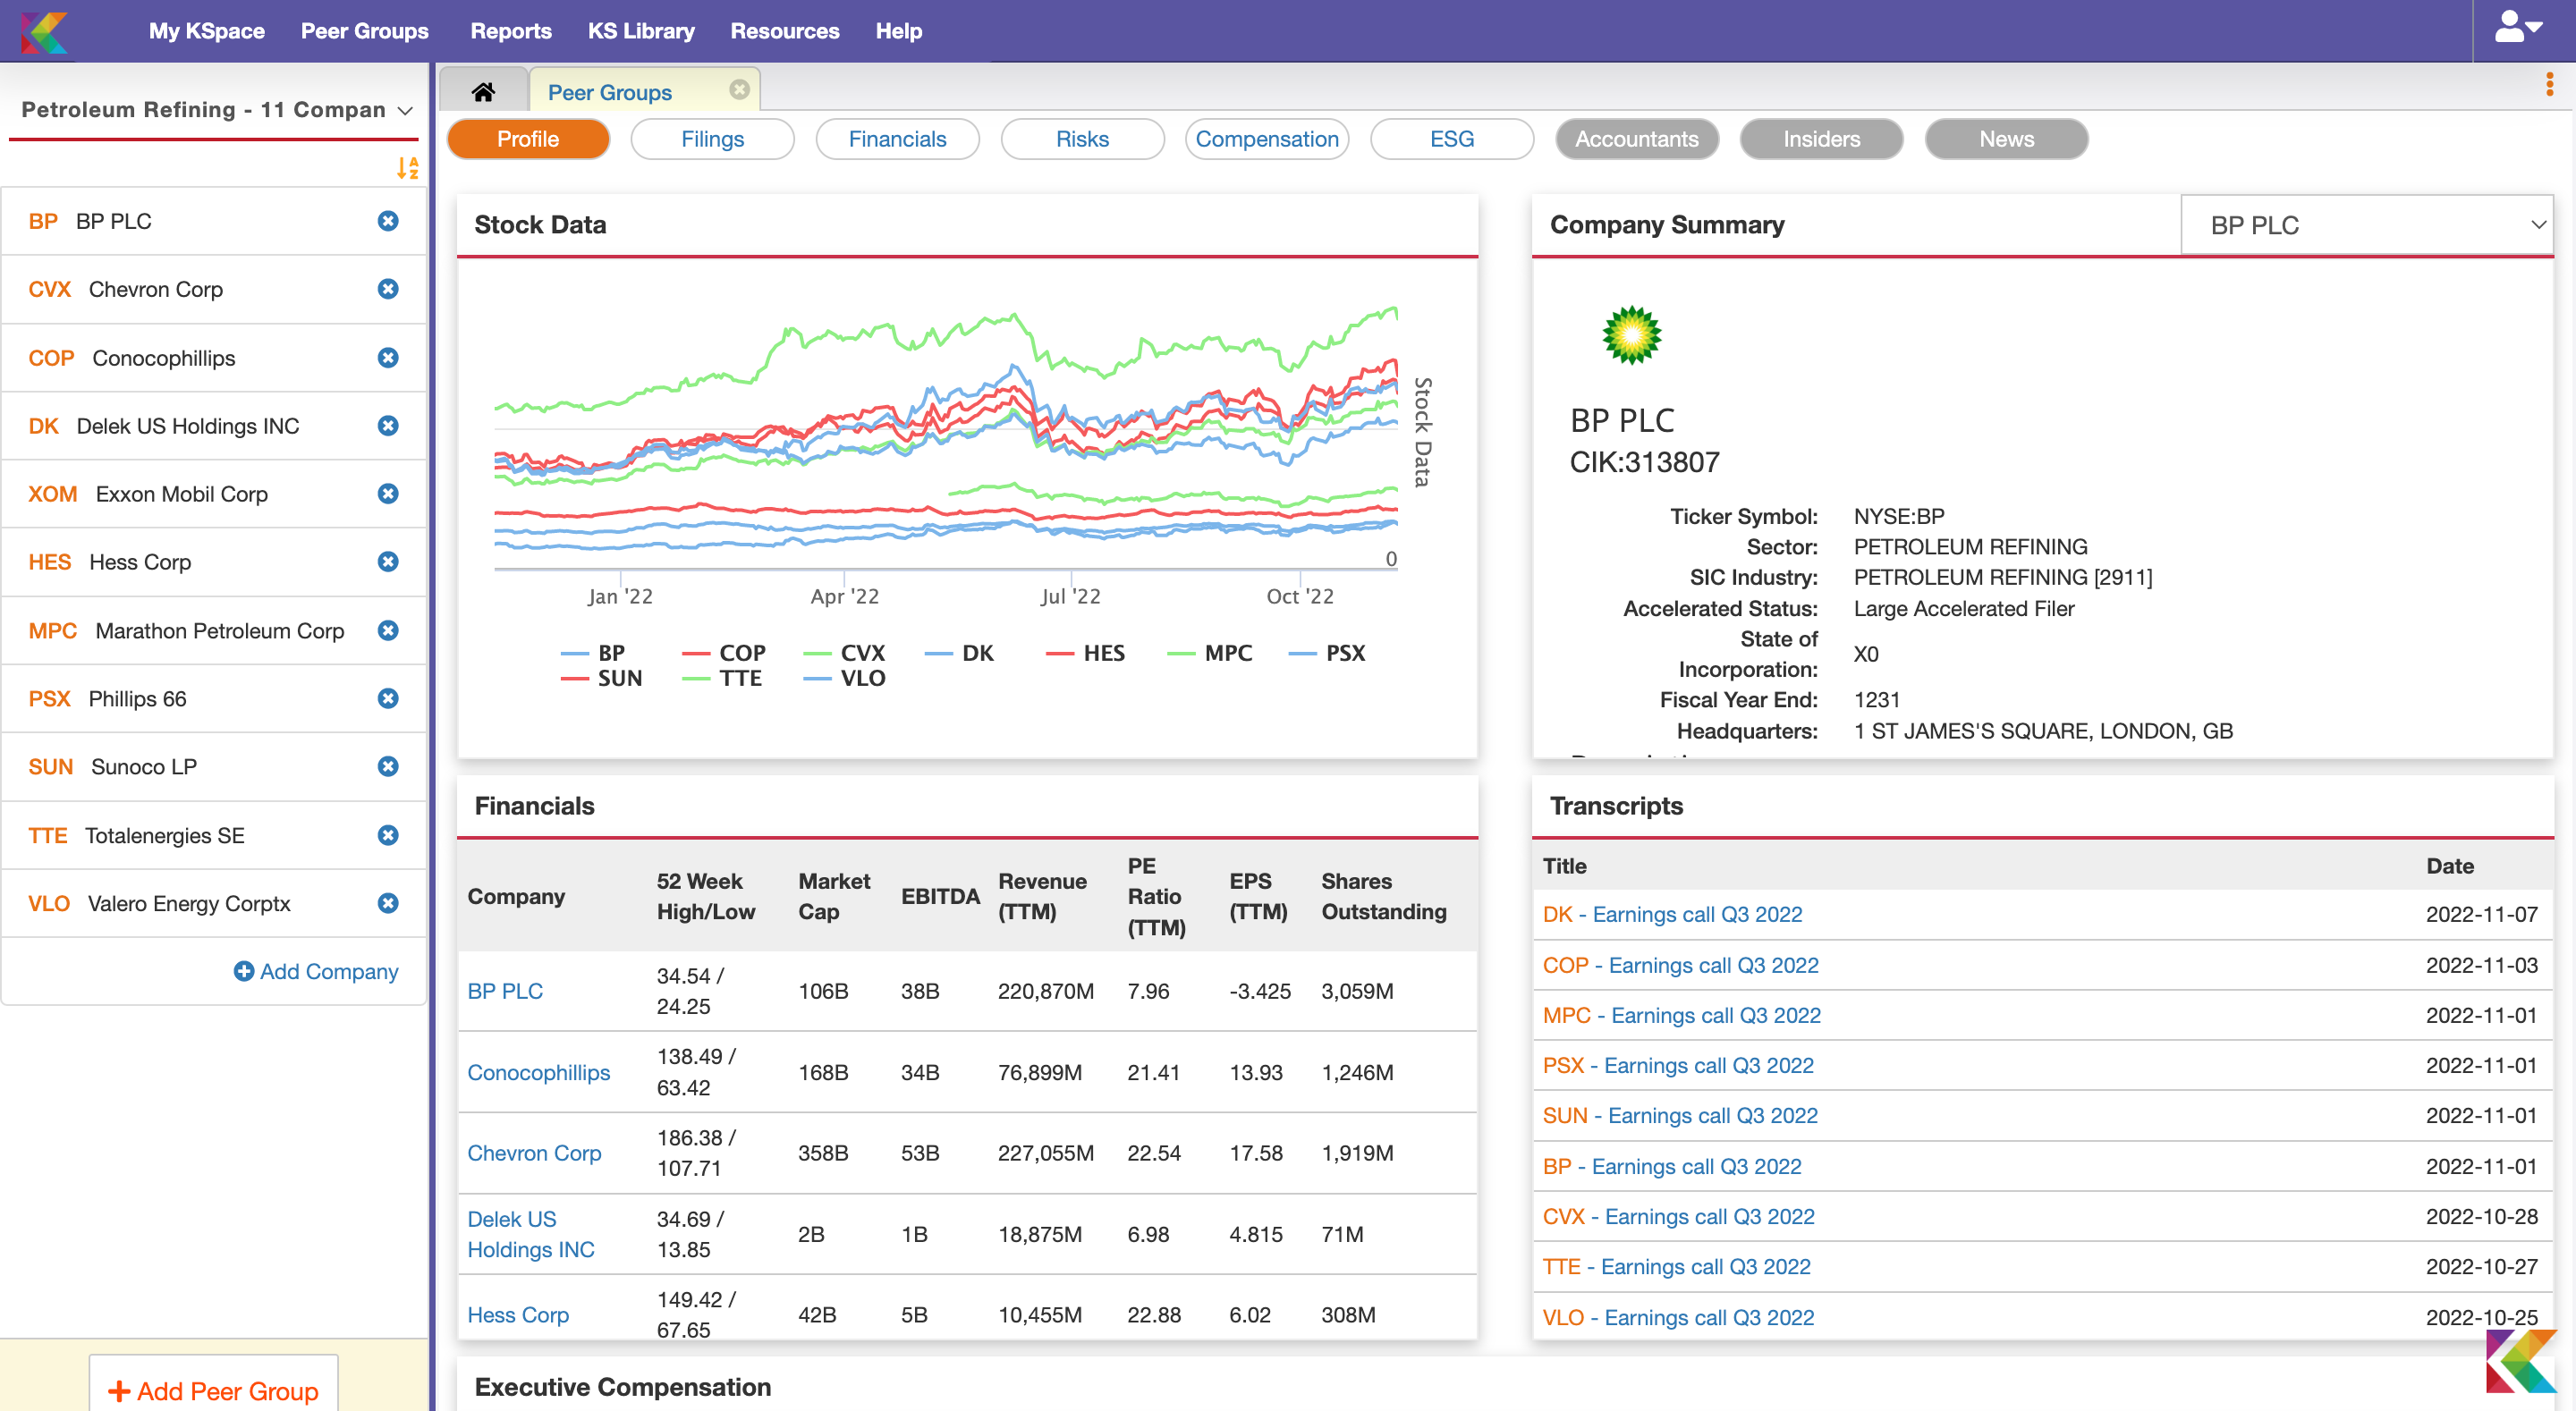Switch to the Financials tab
Viewport: 2576px width, 1411px height.
pyautogui.click(x=898, y=139)
